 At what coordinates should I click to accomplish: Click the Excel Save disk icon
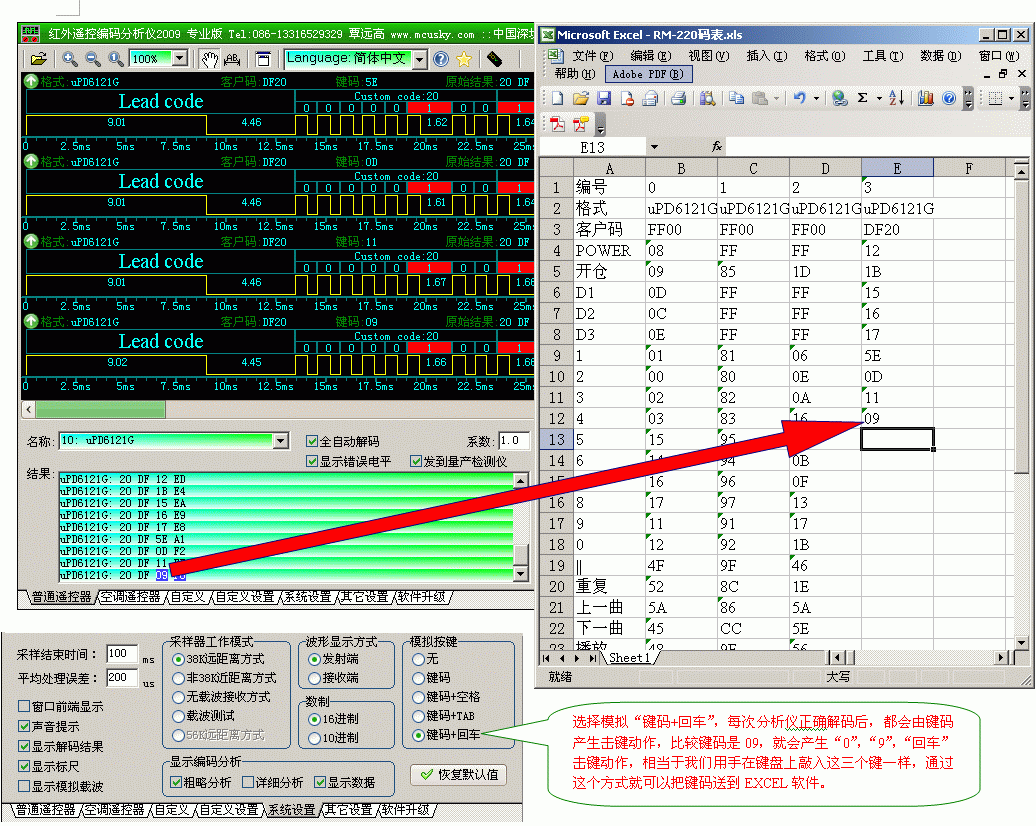pyautogui.click(x=604, y=98)
